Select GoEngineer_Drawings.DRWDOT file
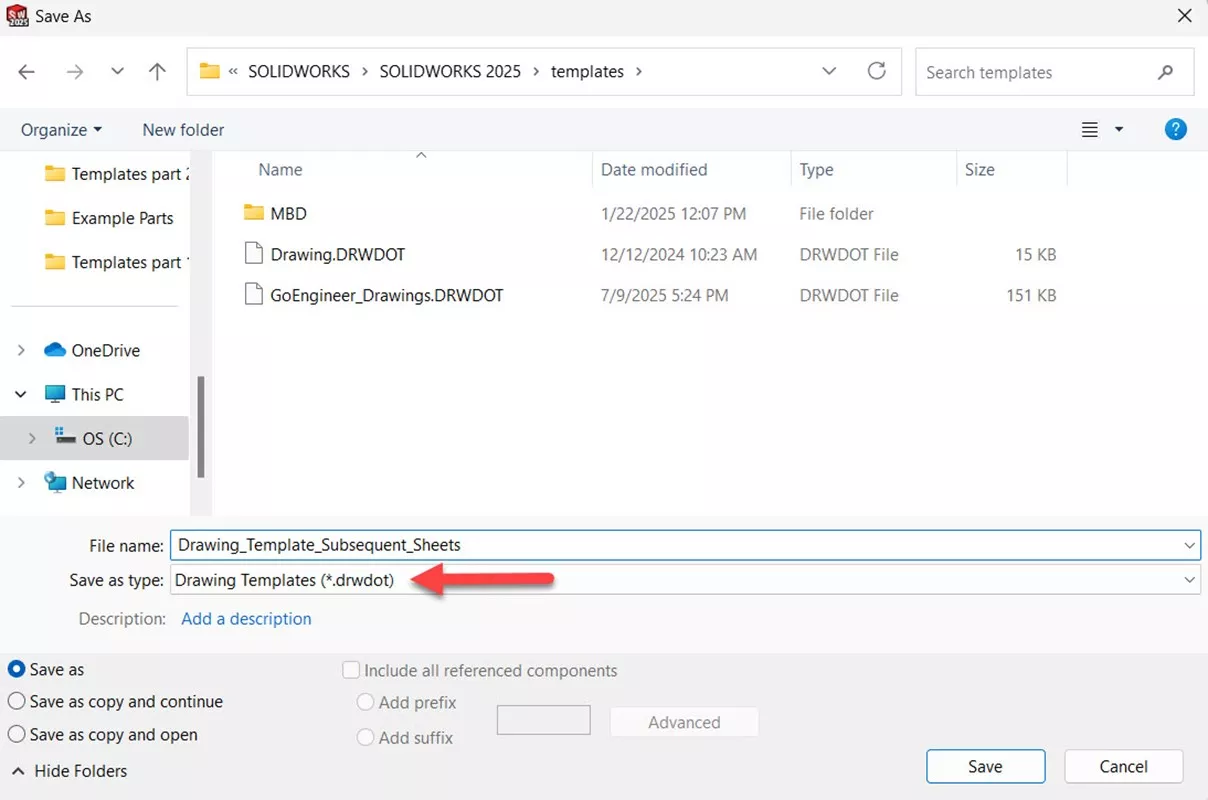This screenshot has width=1208, height=800. pyautogui.click(x=386, y=296)
